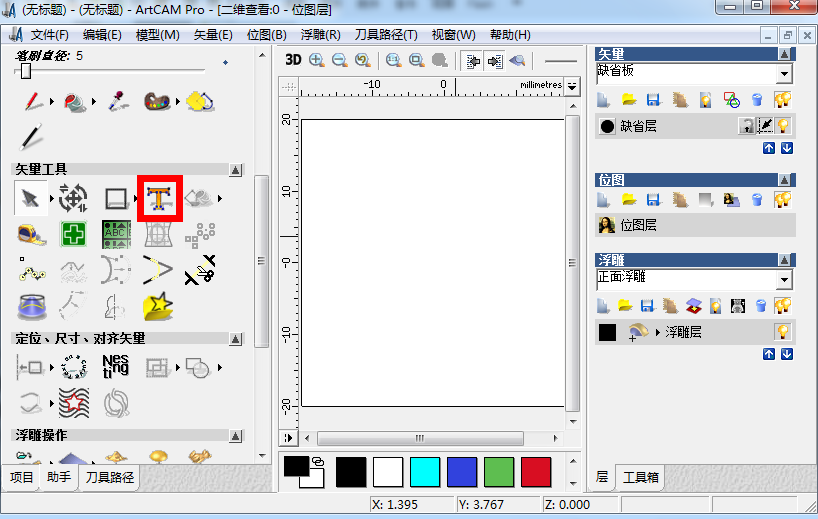818x519 pixels.
Task: Zoom in on the 2D view
Action: pos(317,60)
